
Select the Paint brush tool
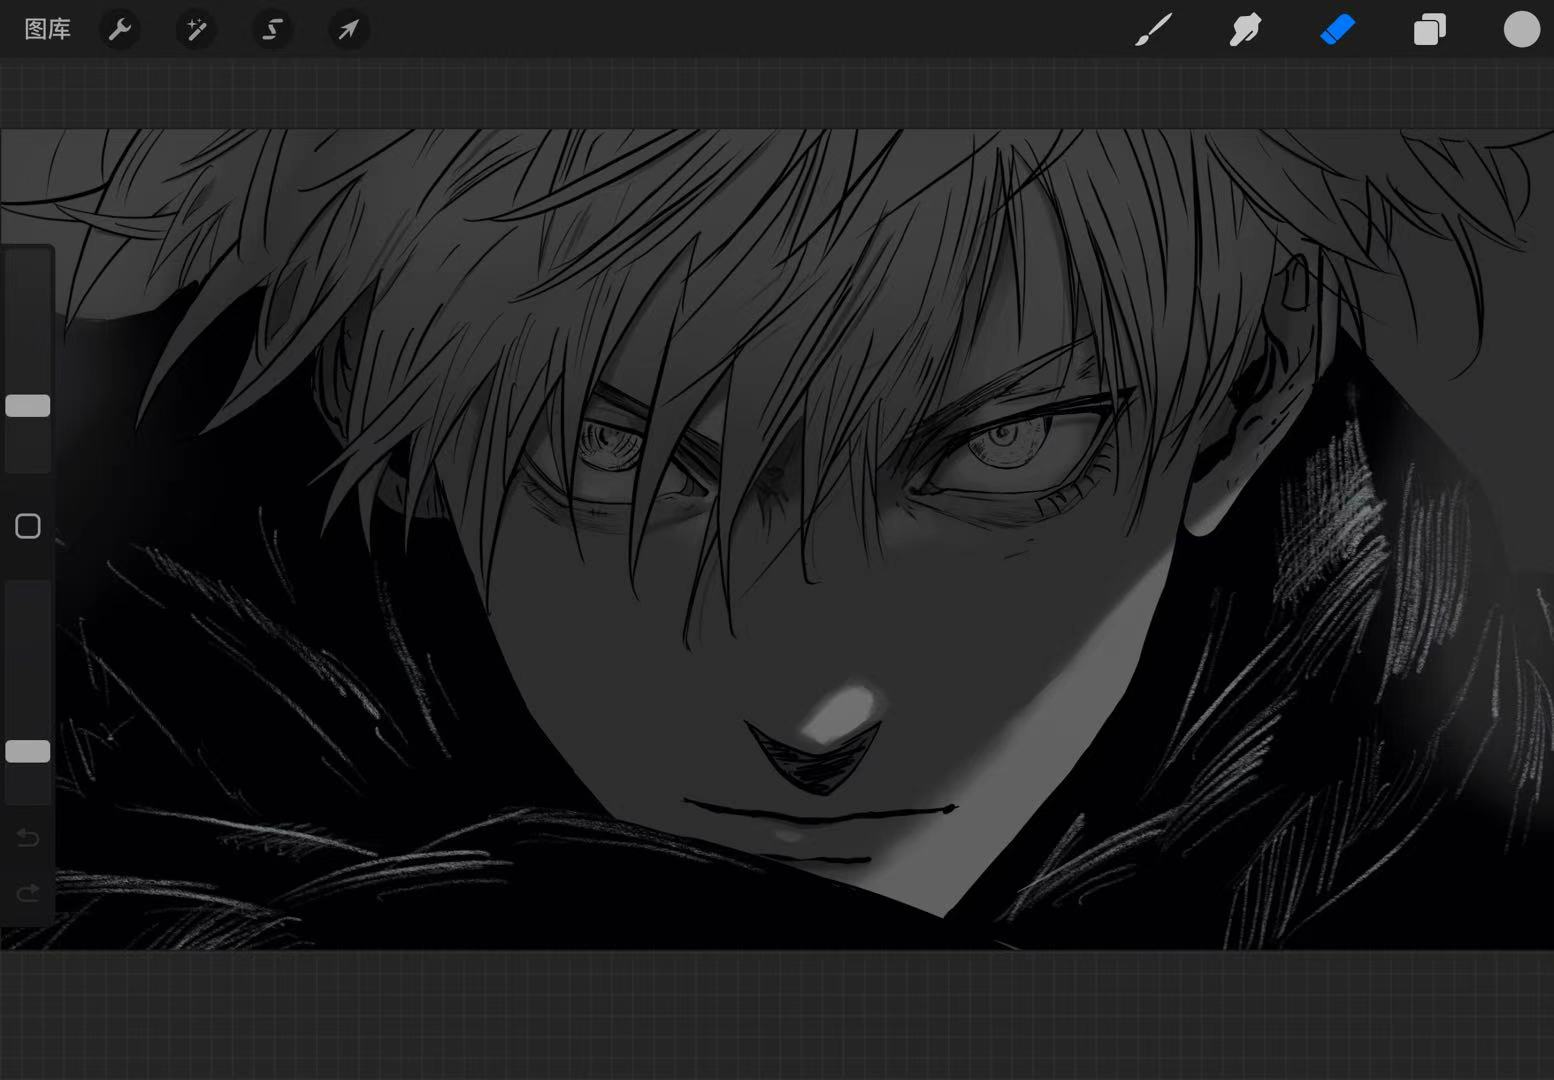click(1153, 30)
